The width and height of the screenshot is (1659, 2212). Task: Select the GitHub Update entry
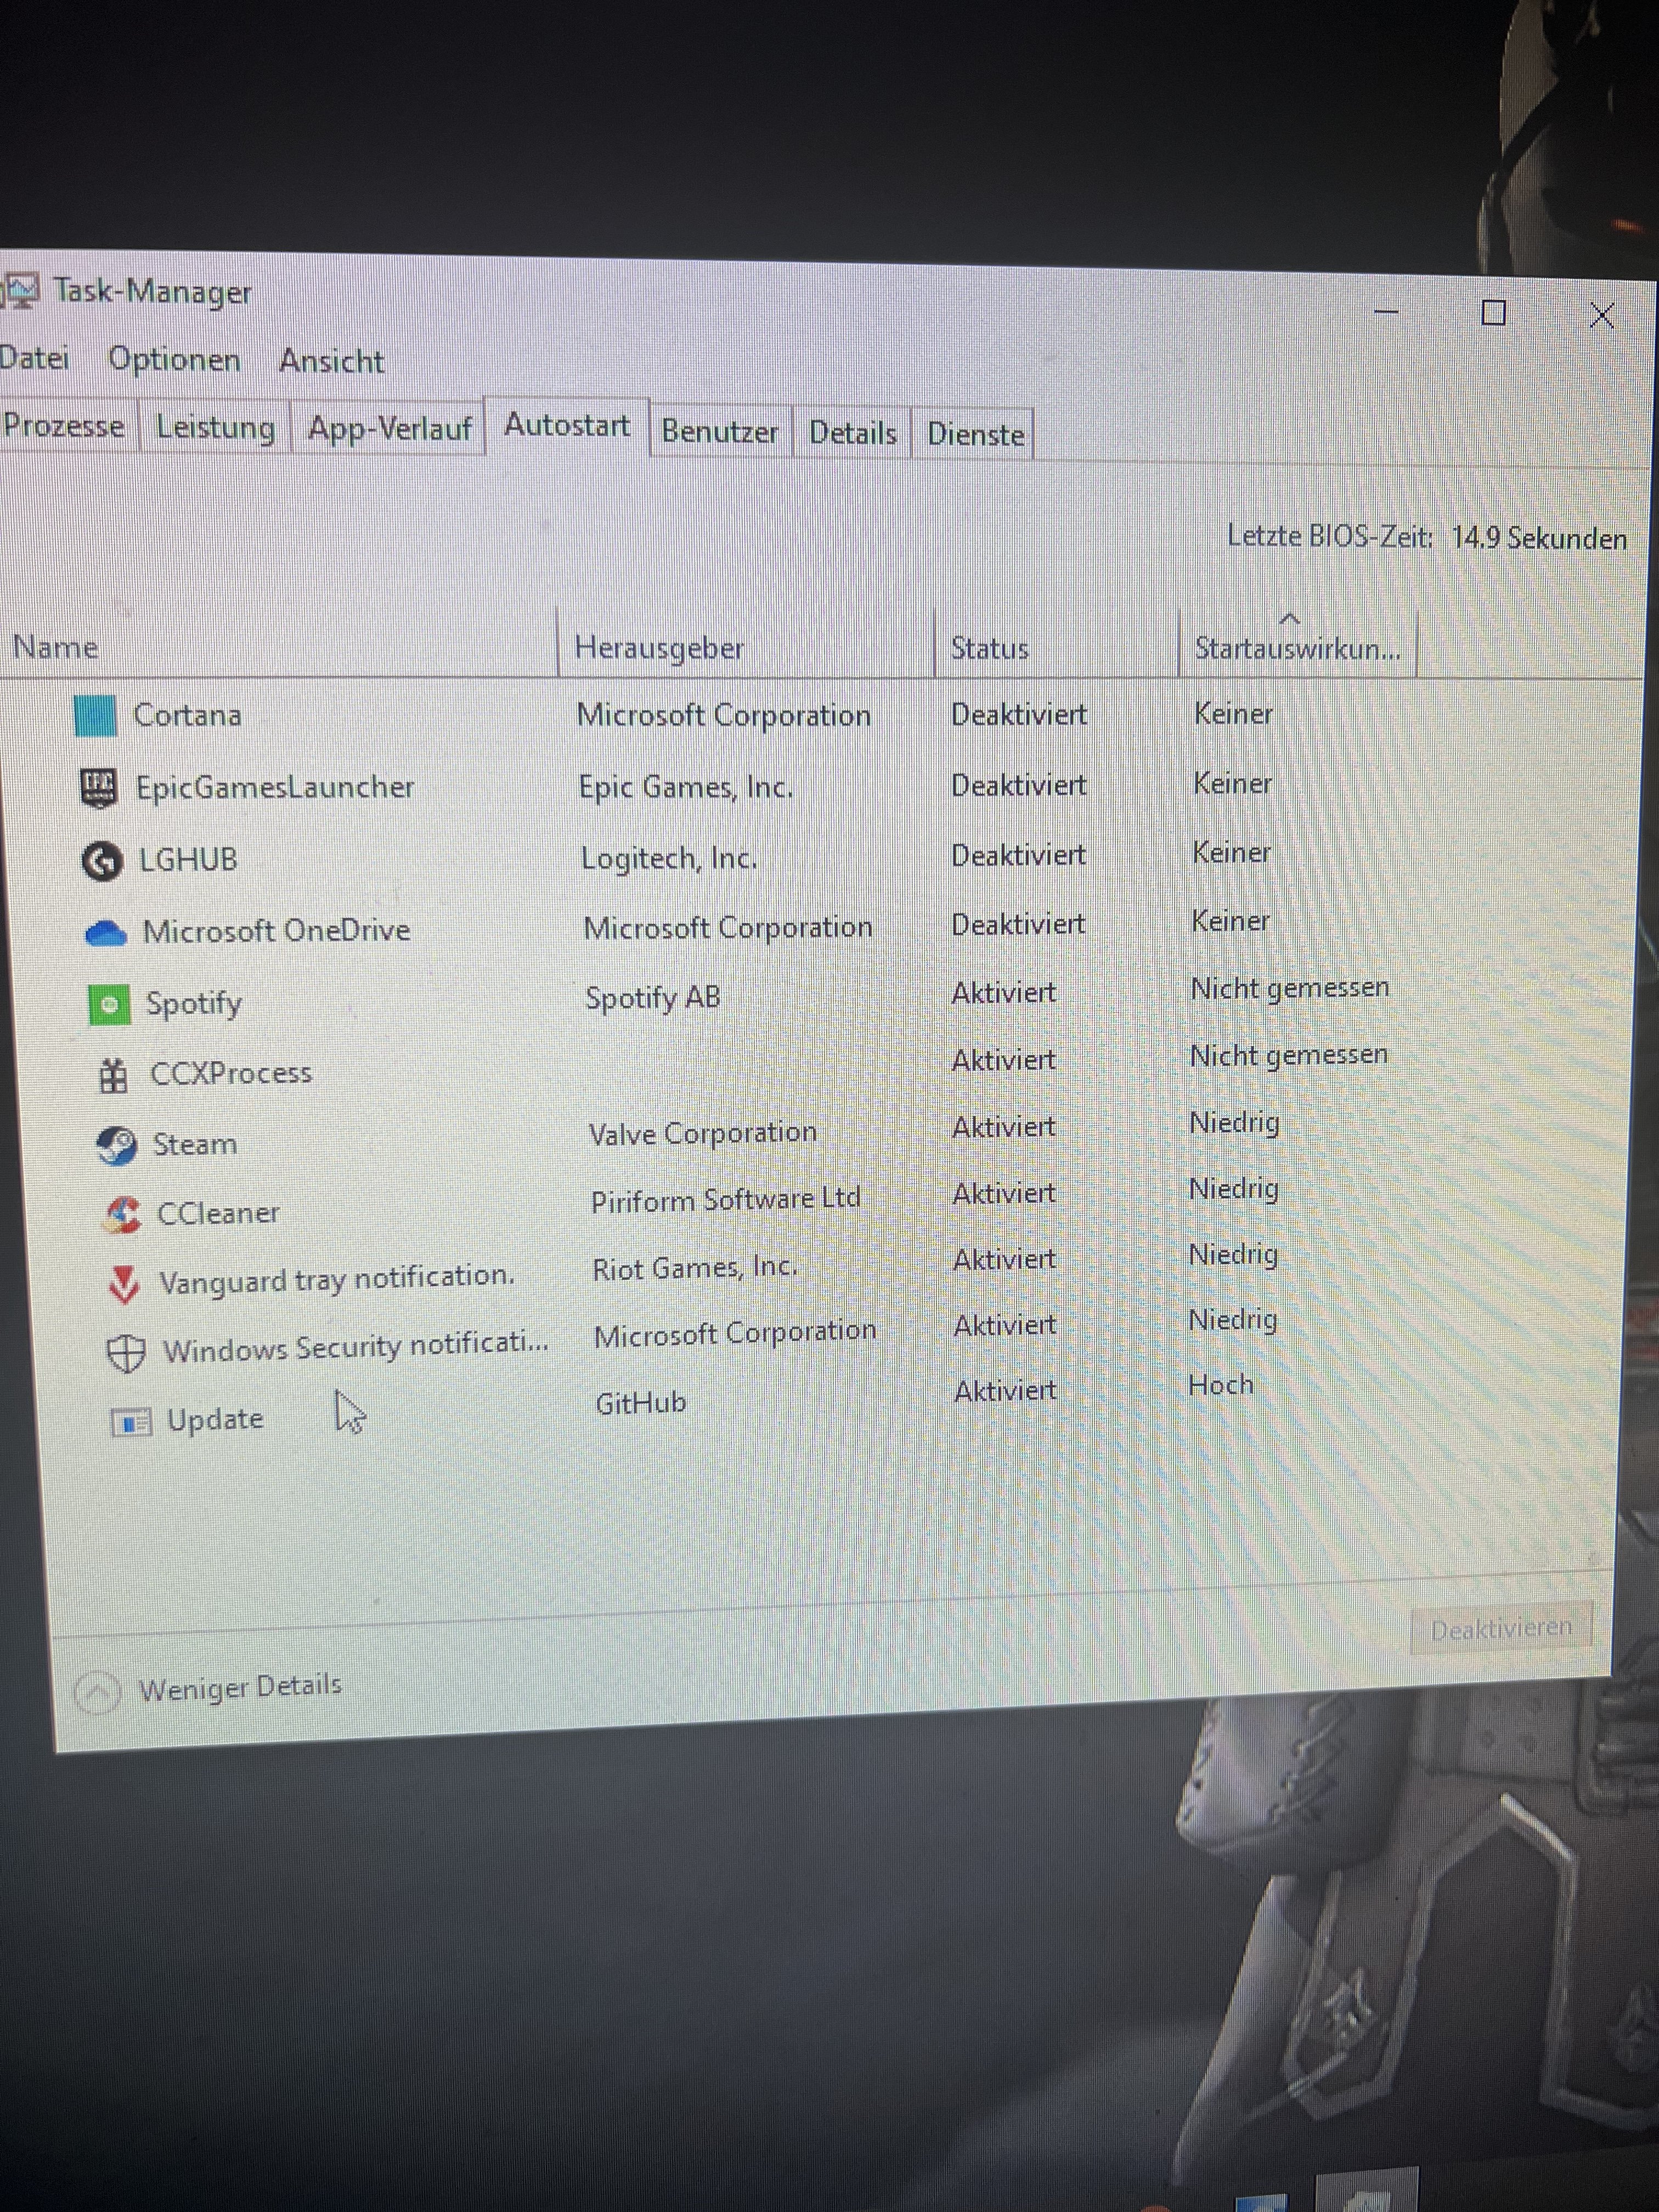[x=214, y=1419]
